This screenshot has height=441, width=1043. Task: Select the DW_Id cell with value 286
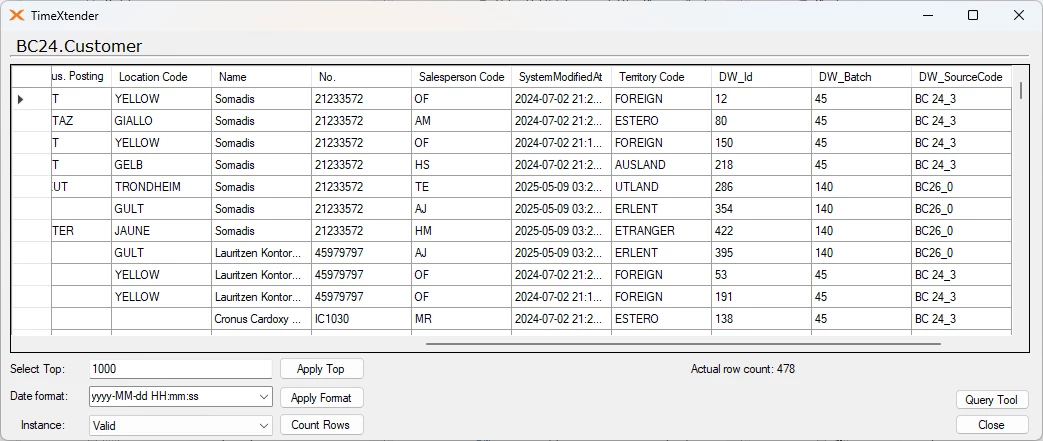coord(762,187)
